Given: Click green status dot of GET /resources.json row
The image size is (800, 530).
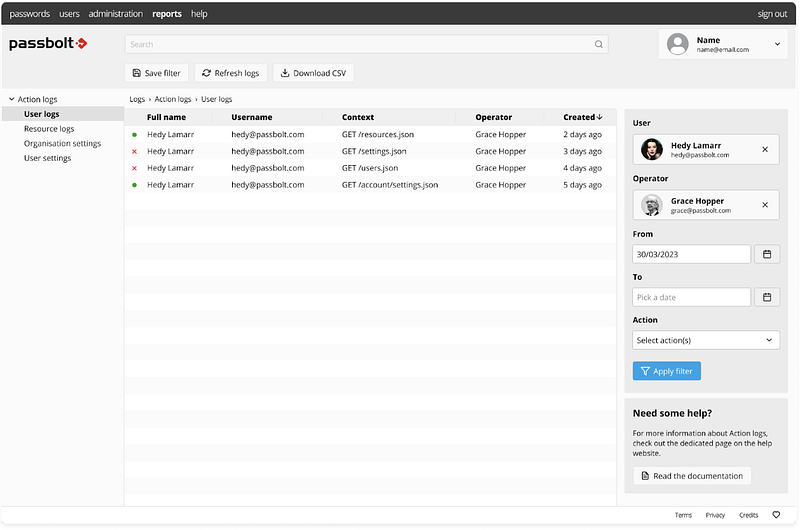Looking at the screenshot, I should coord(134,135).
